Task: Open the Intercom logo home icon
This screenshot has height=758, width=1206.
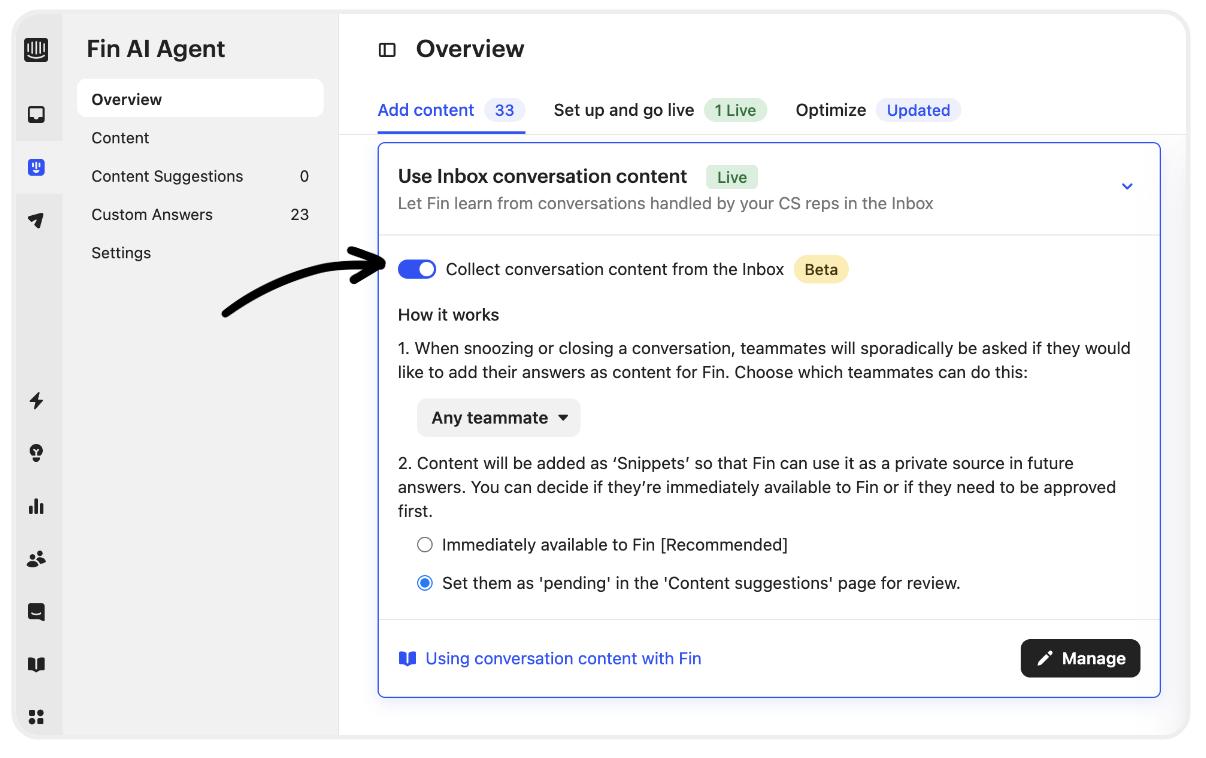Action: [36, 50]
